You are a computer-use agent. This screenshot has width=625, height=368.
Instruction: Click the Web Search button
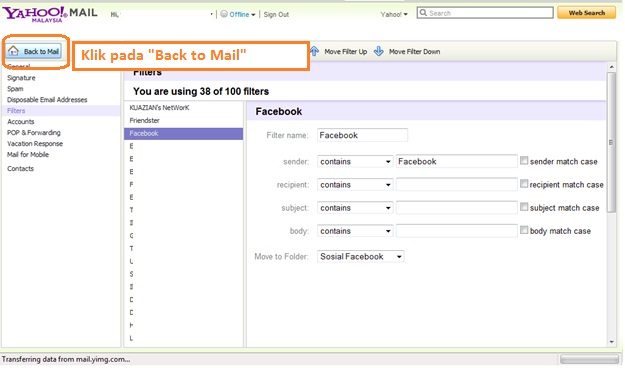[x=586, y=13]
